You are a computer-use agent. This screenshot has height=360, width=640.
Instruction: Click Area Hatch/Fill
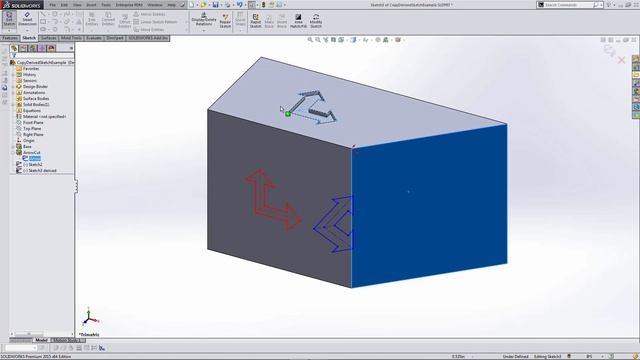[298, 21]
